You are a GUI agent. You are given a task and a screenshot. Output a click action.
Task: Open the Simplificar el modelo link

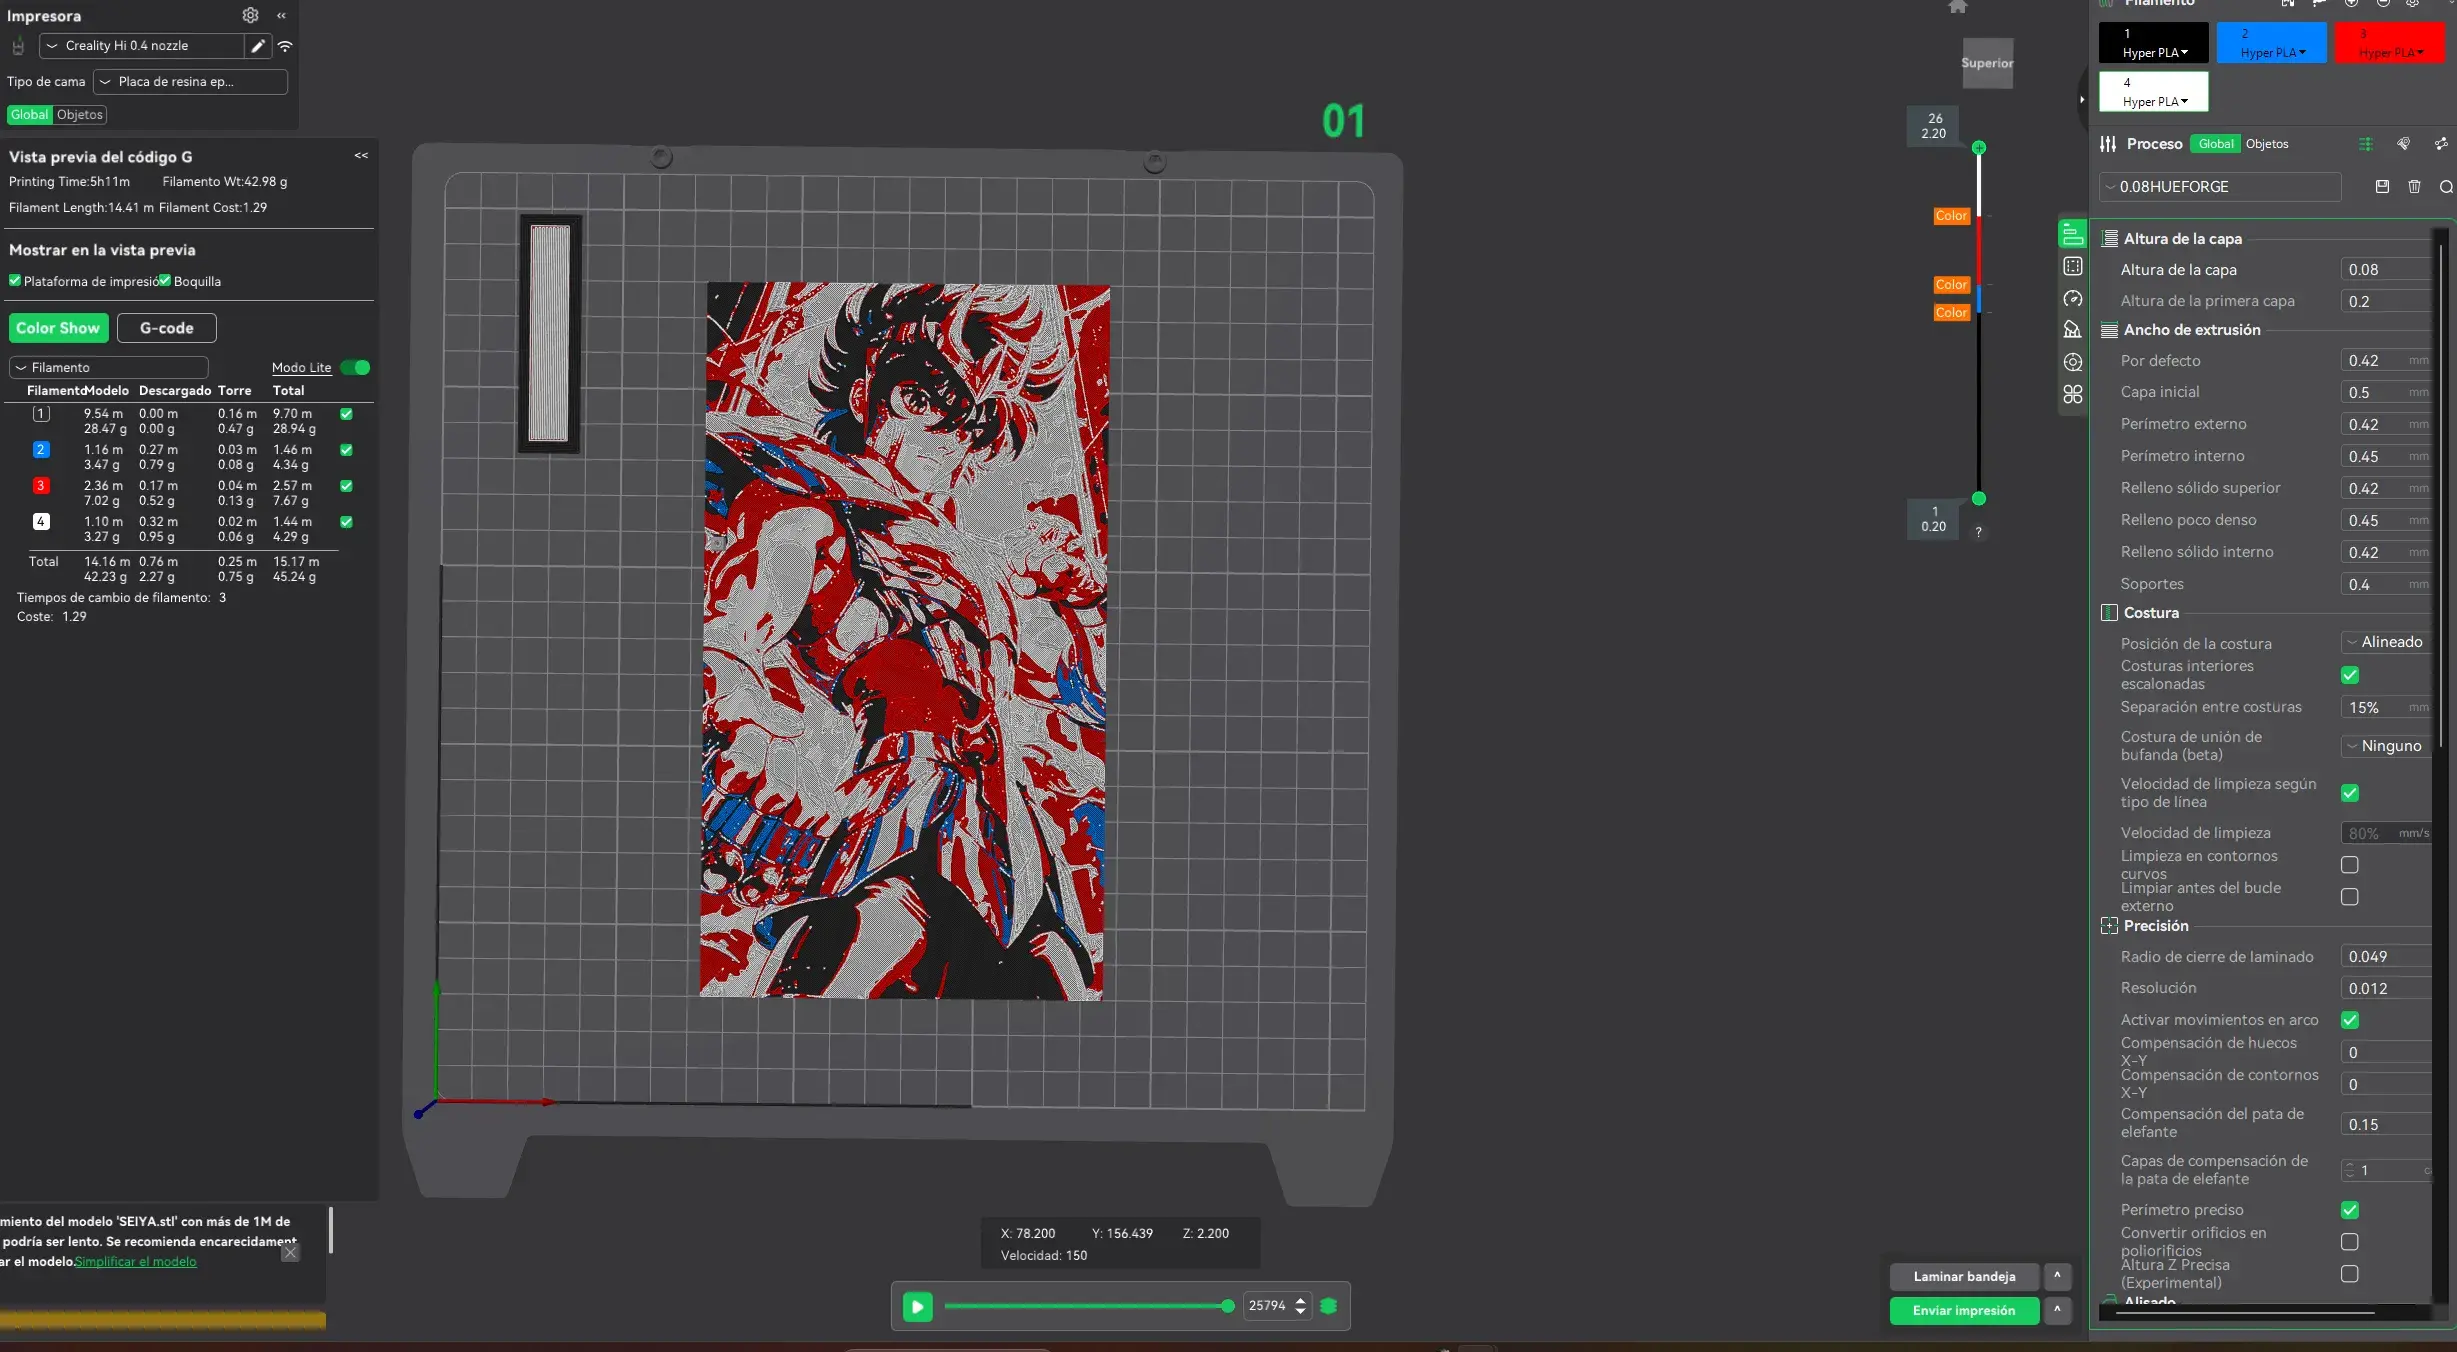pyautogui.click(x=135, y=1261)
